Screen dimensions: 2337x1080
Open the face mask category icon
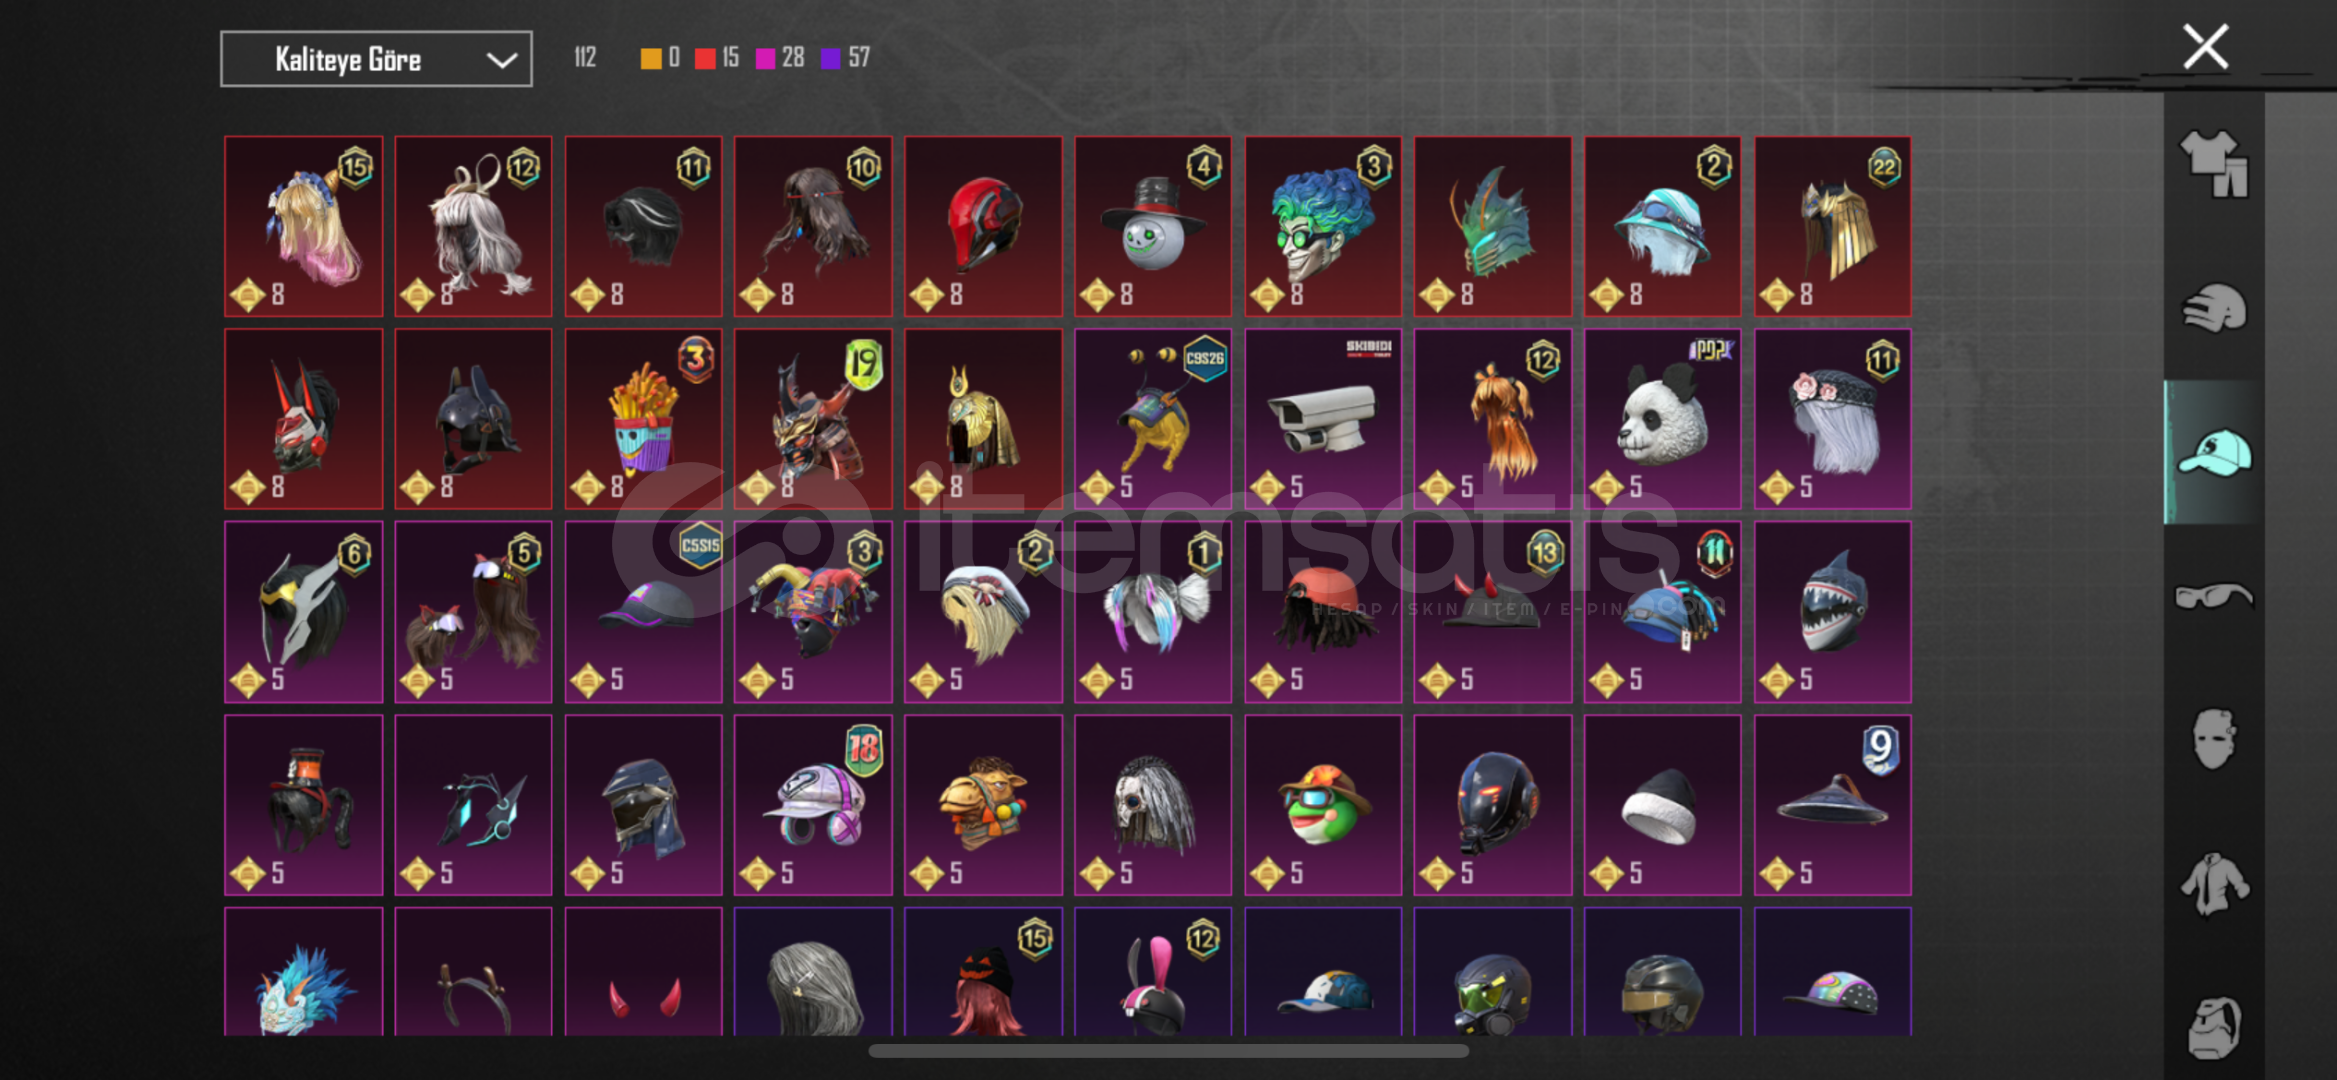tap(2214, 739)
